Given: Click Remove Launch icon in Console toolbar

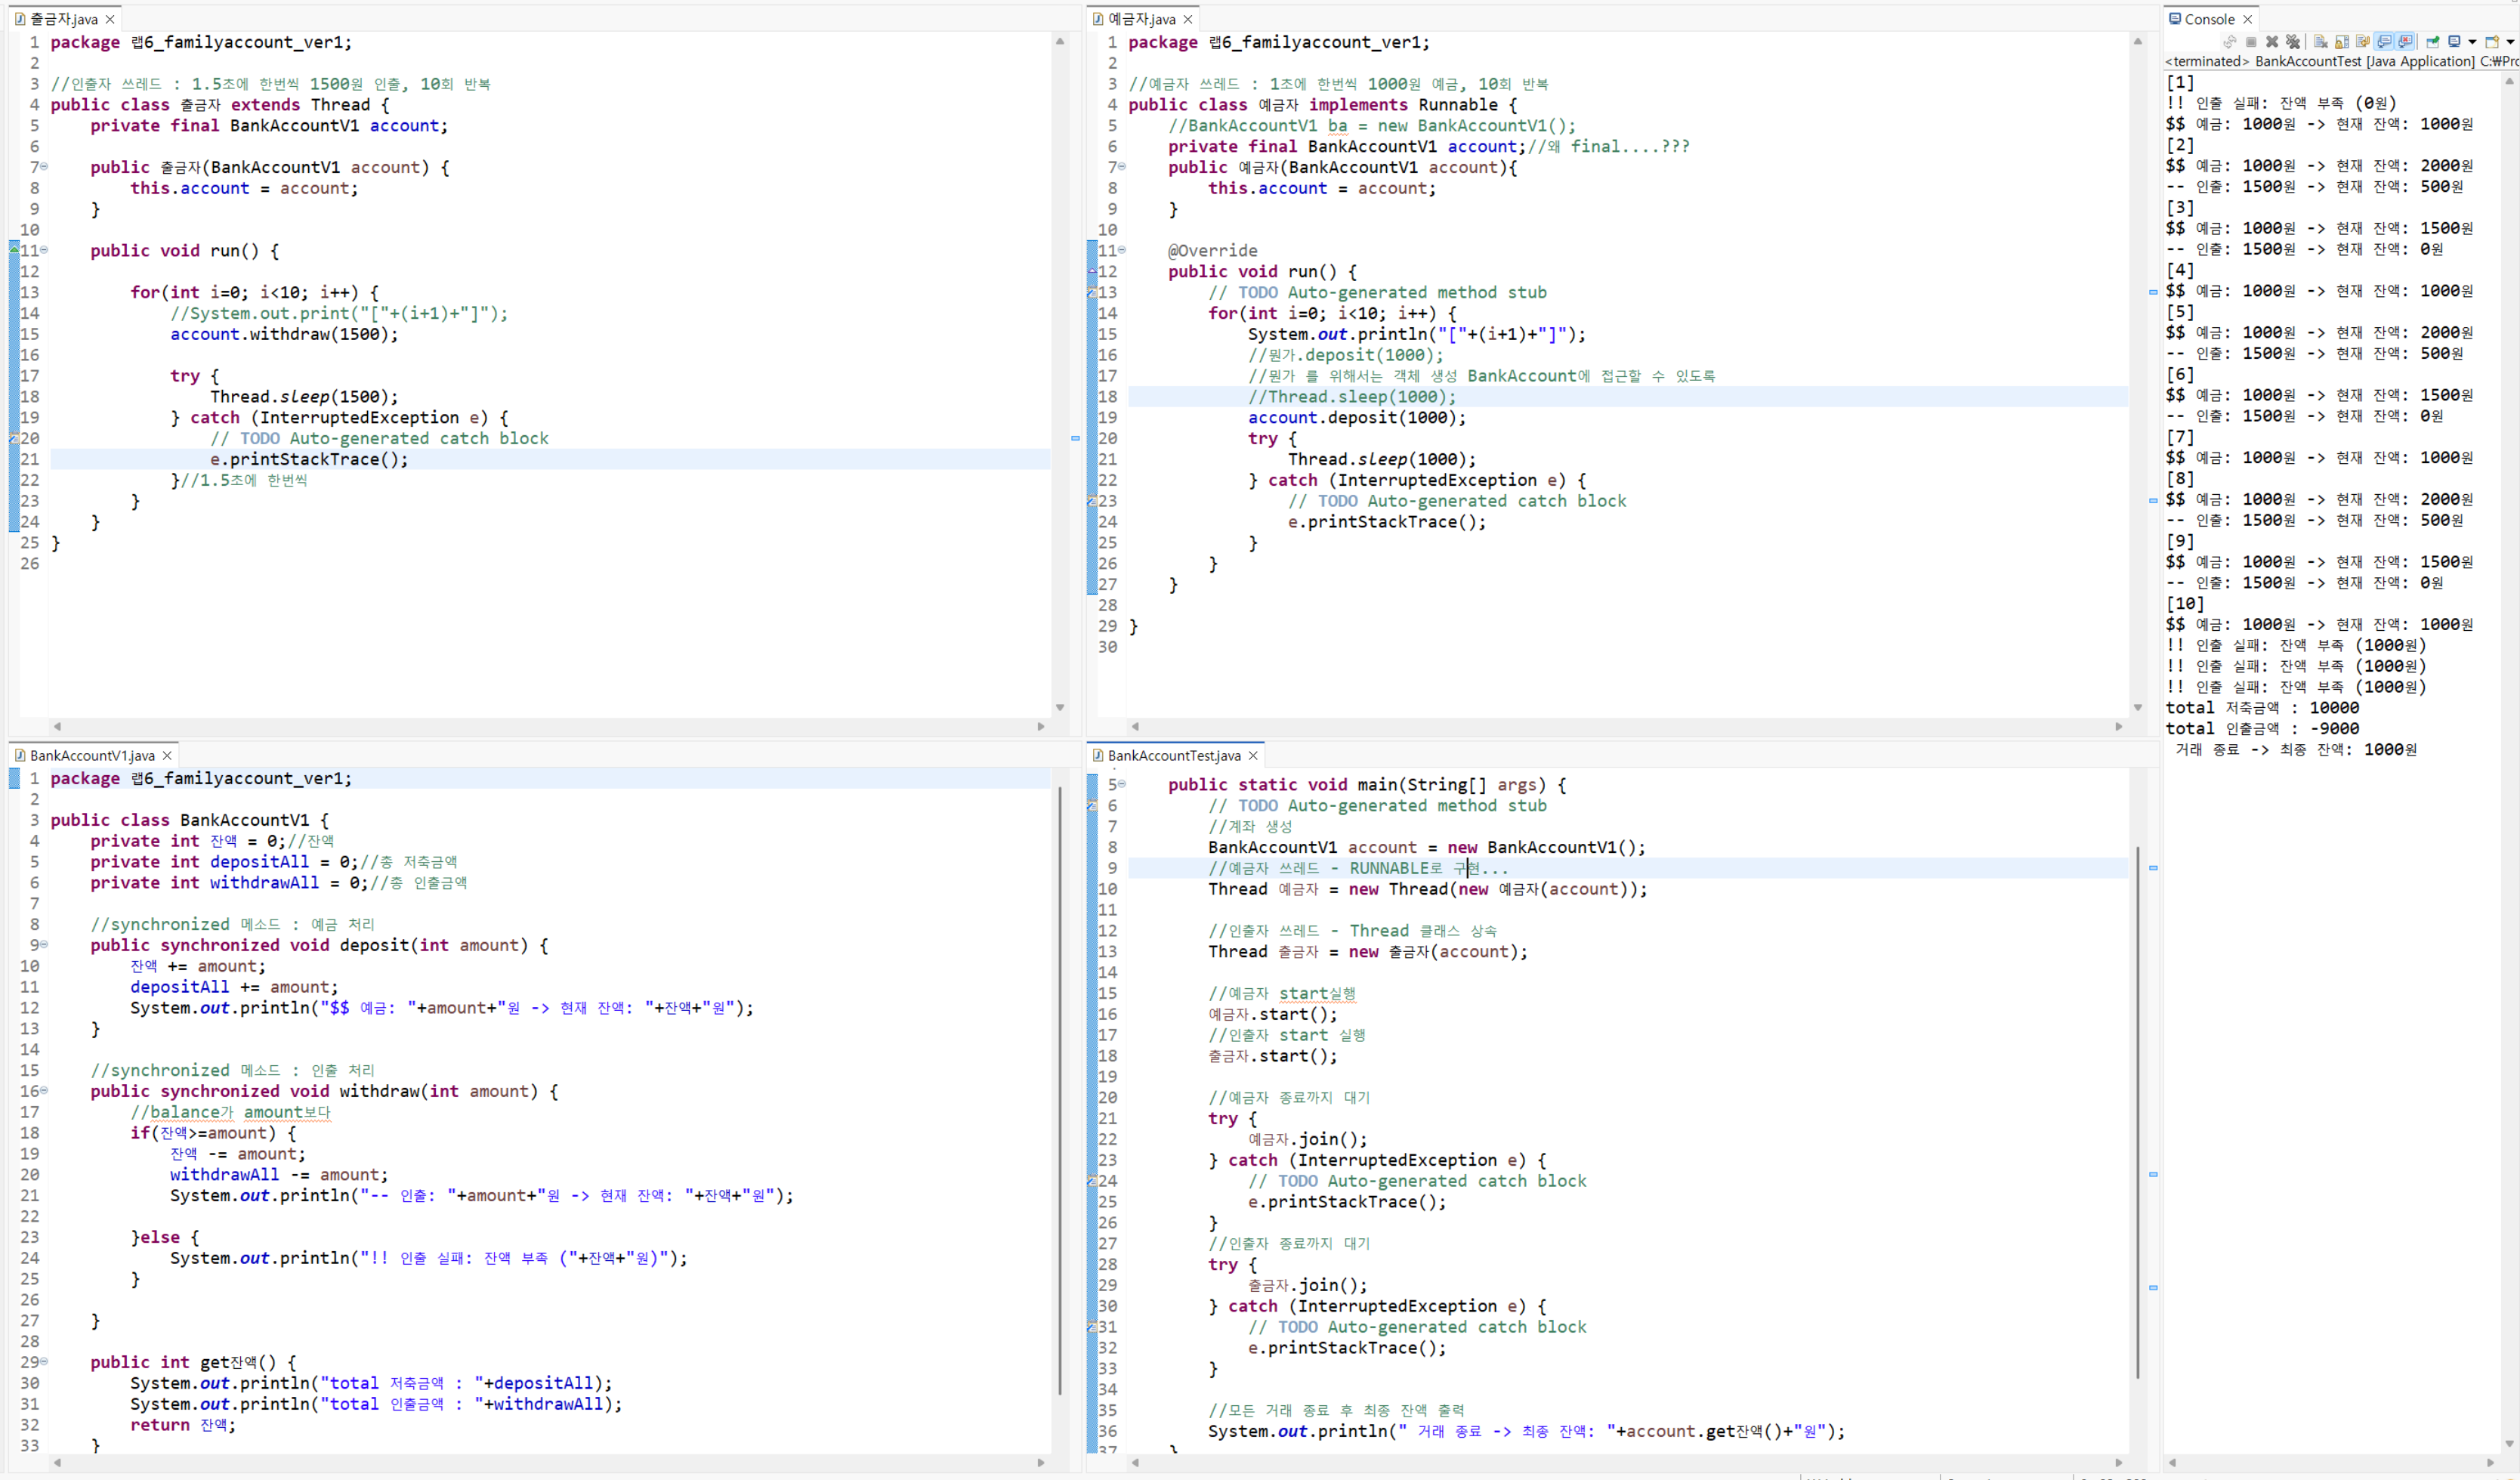Looking at the screenshot, I should point(2272,42).
